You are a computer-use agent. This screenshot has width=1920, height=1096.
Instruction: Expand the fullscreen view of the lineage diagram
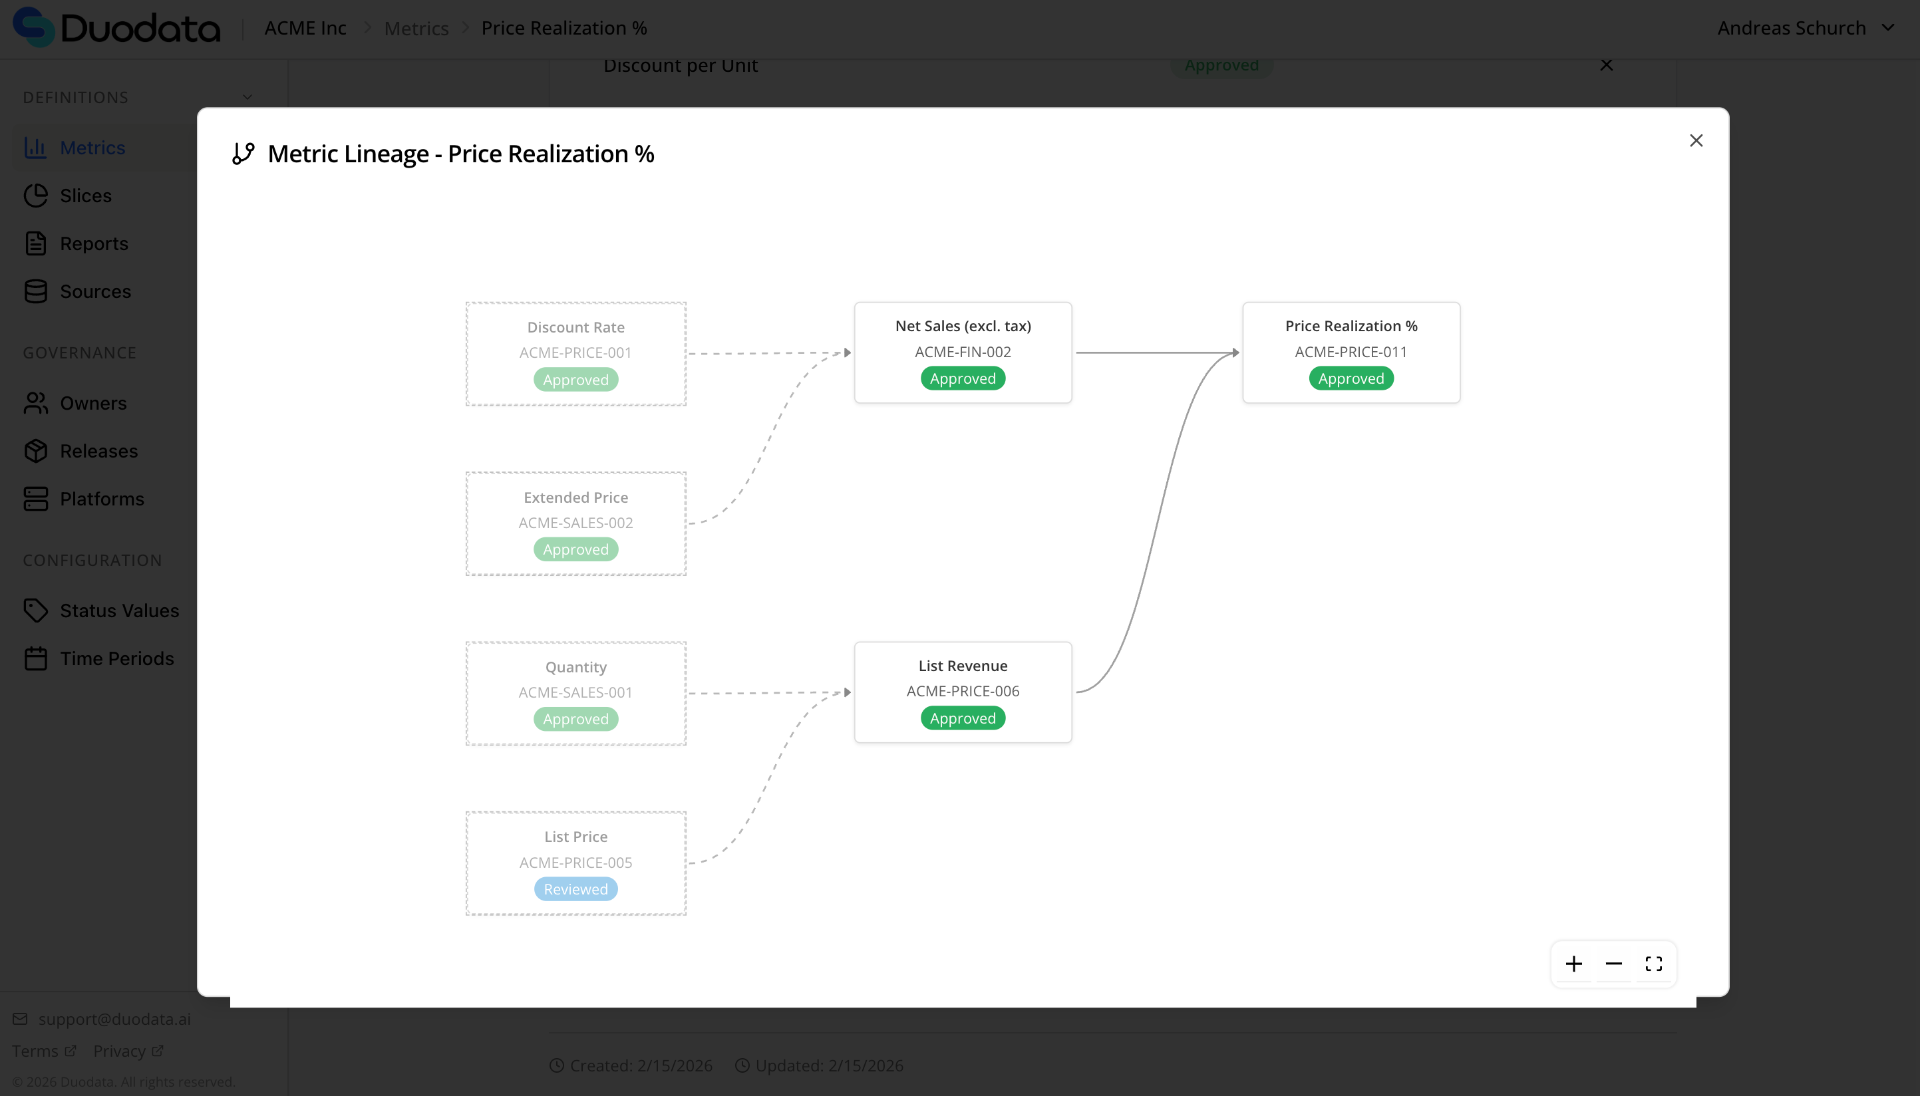coord(1653,963)
